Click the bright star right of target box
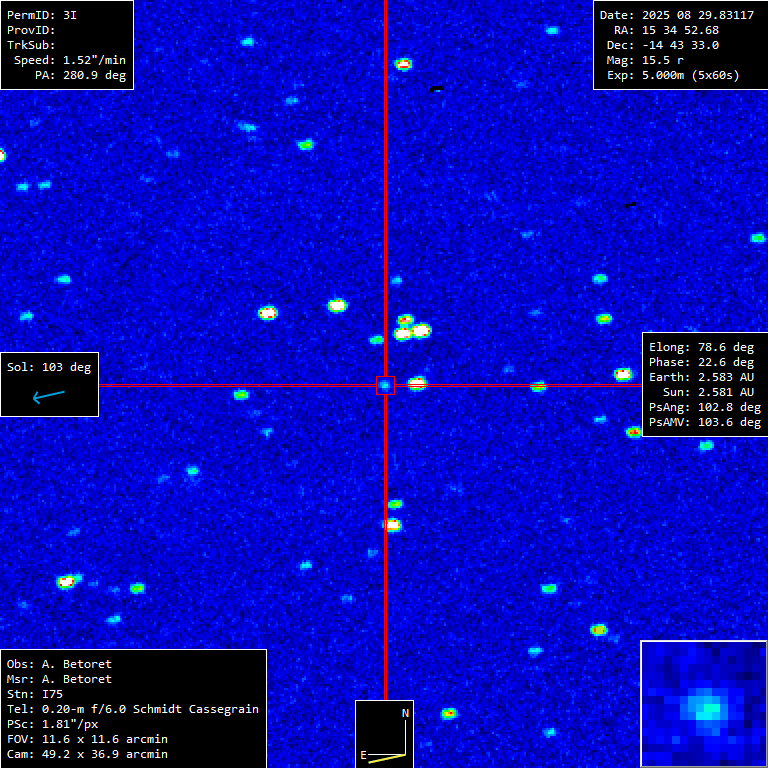 (x=417, y=383)
